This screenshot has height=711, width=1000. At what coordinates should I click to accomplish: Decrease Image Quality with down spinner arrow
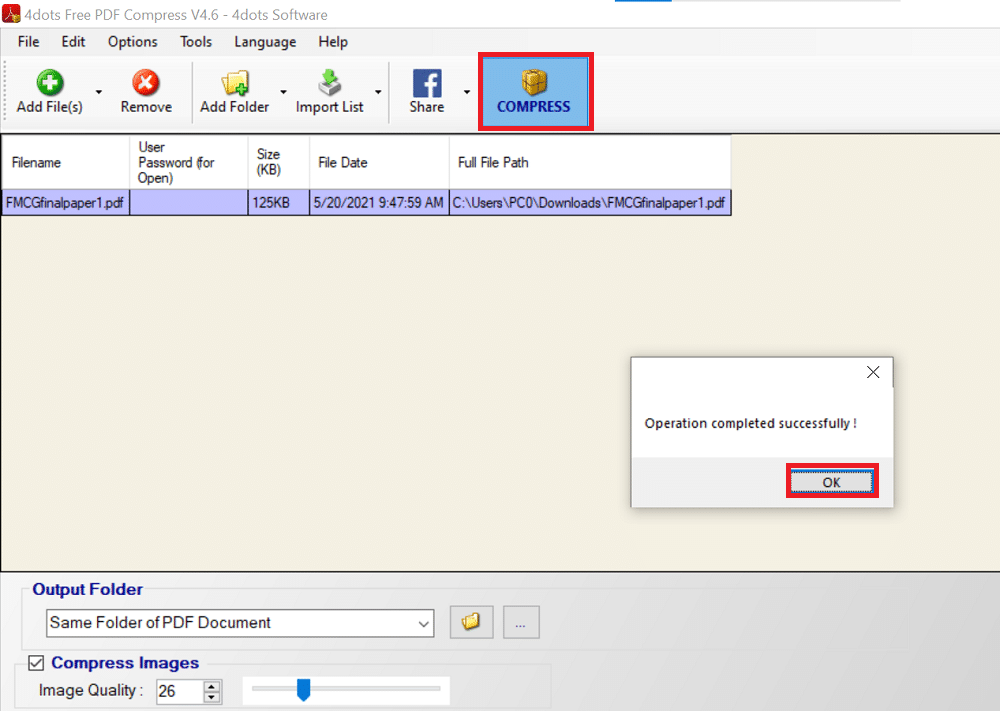coord(212,698)
